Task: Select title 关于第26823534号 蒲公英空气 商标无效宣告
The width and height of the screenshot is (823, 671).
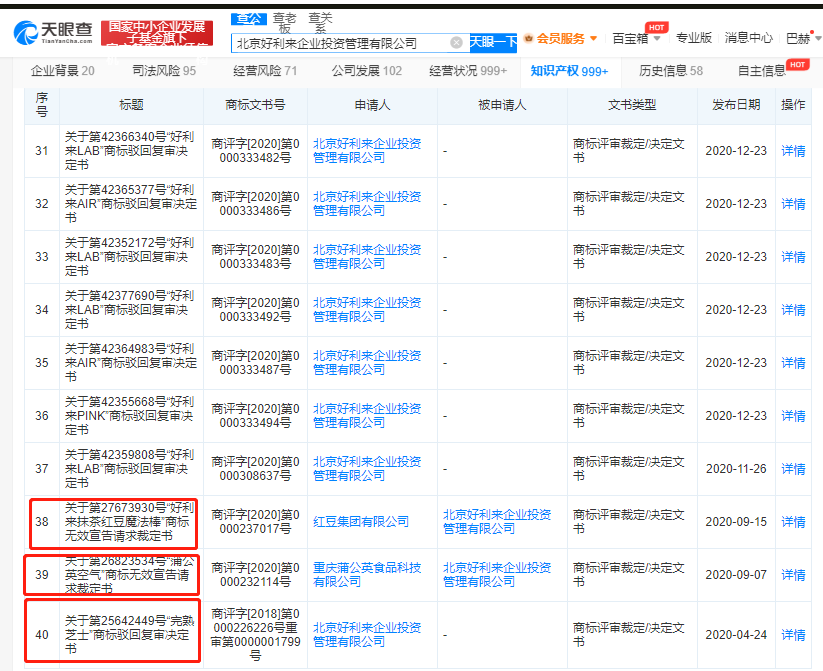Action: click(x=130, y=575)
